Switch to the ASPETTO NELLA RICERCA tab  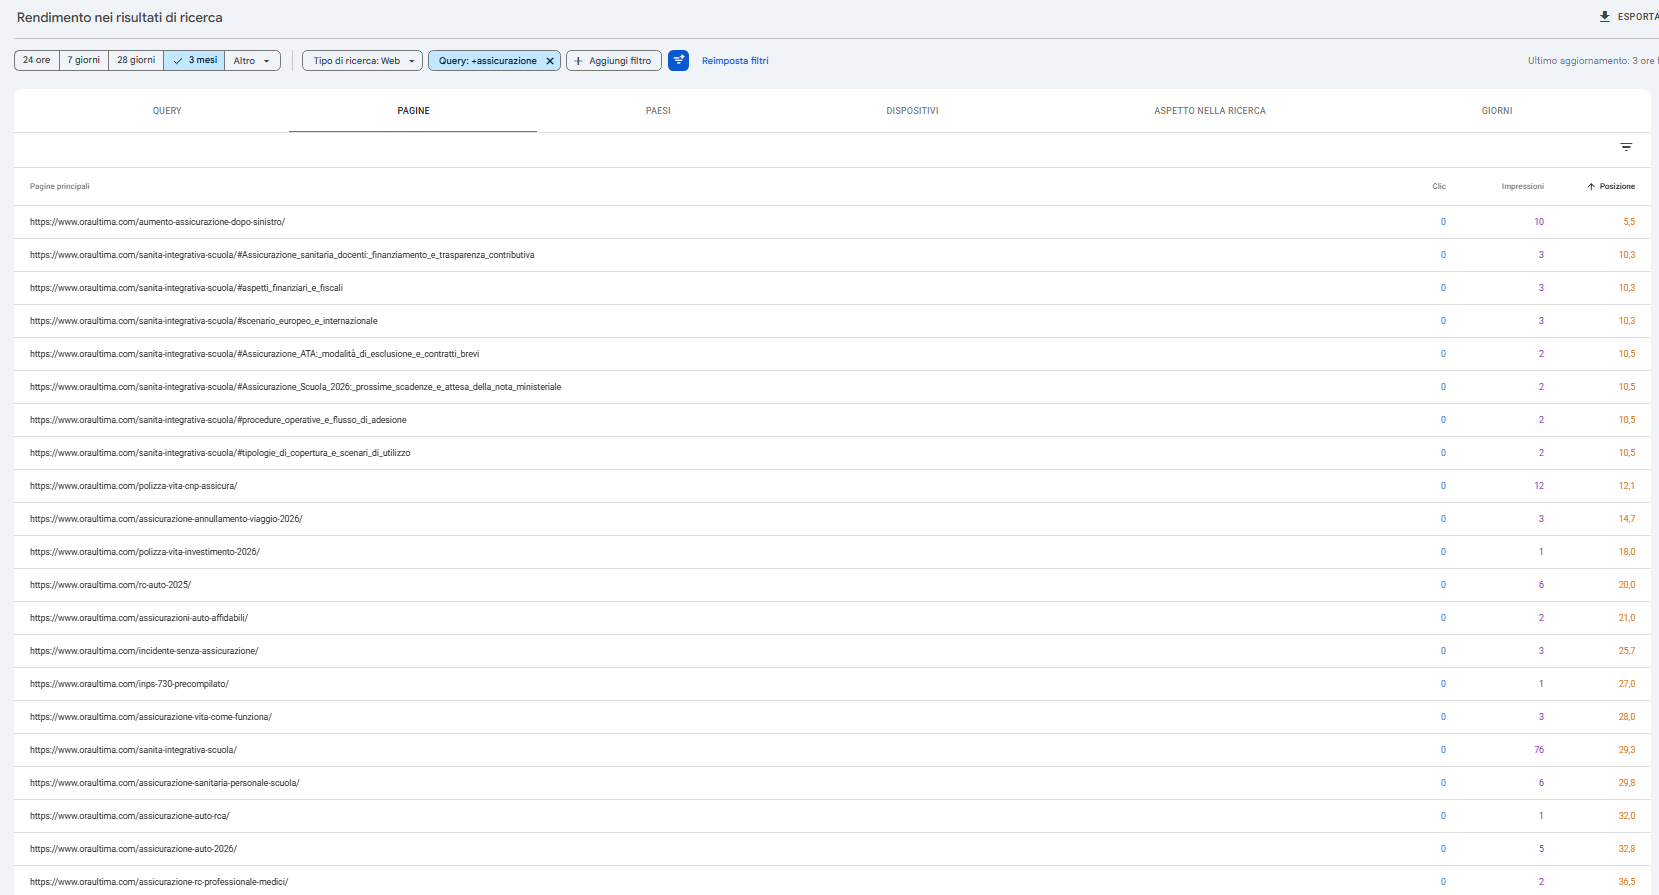[x=1210, y=111]
